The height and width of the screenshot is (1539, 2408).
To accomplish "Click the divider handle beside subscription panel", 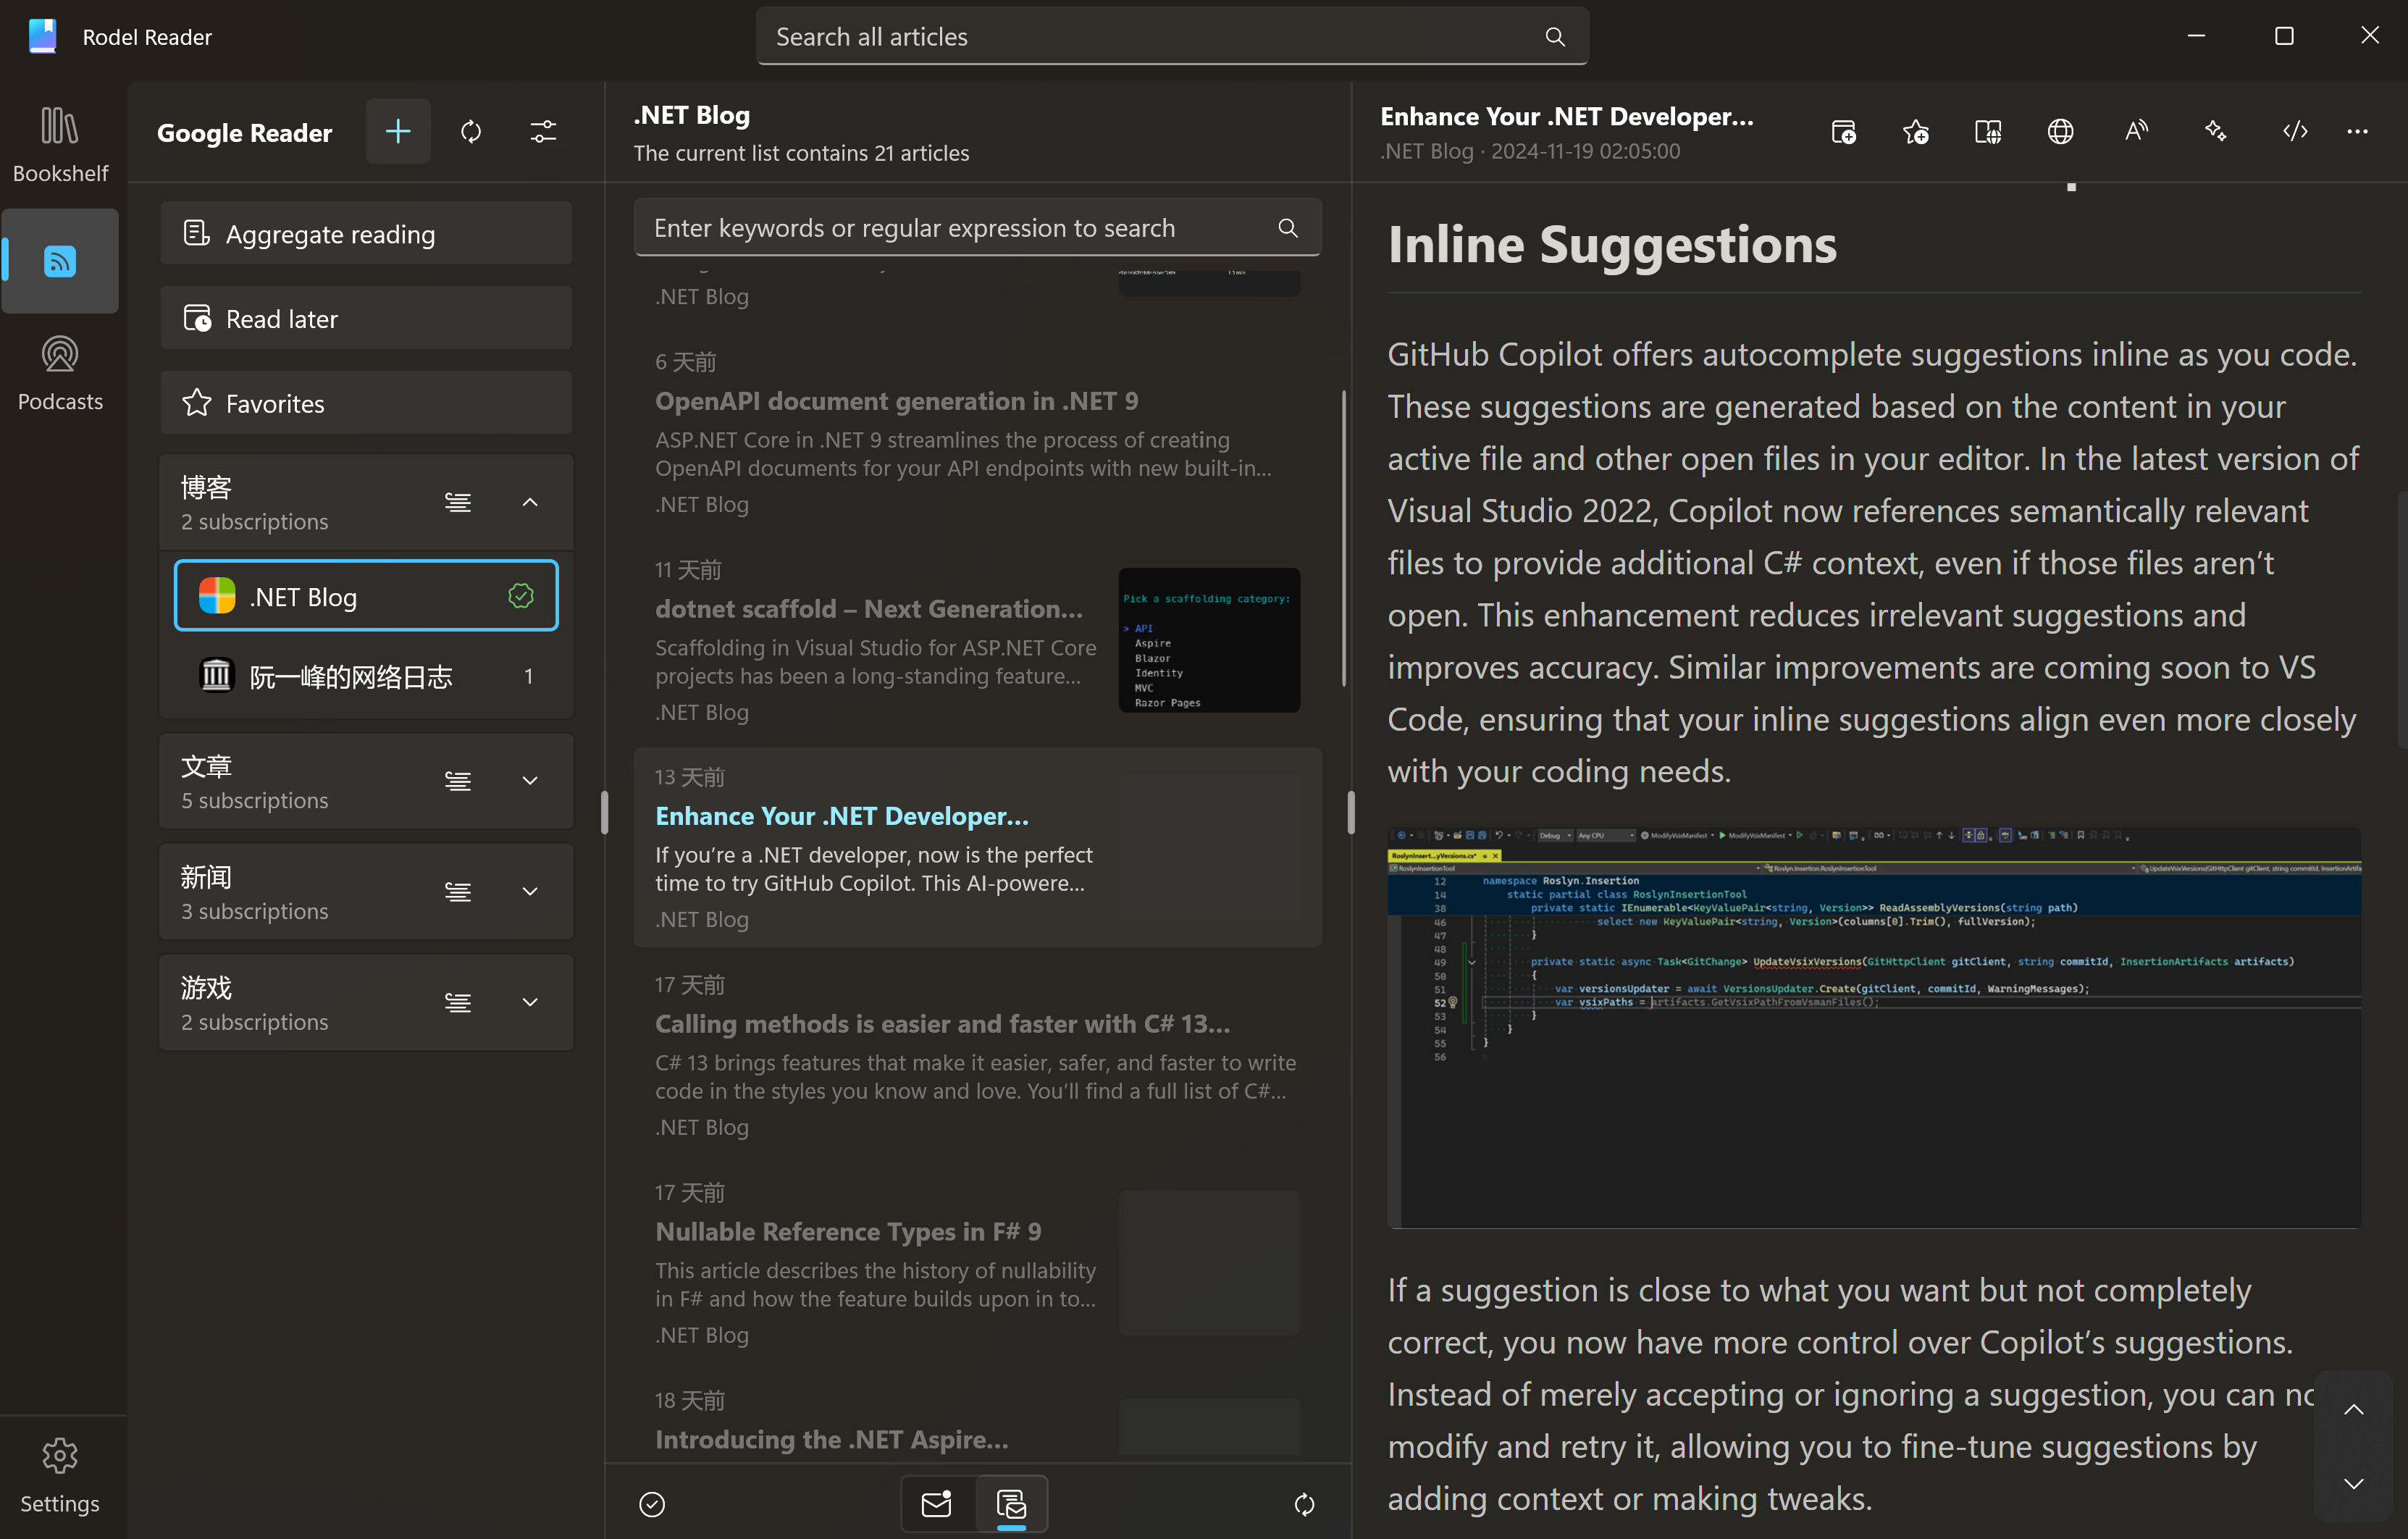I will pyautogui.click(x=604, y=813).
